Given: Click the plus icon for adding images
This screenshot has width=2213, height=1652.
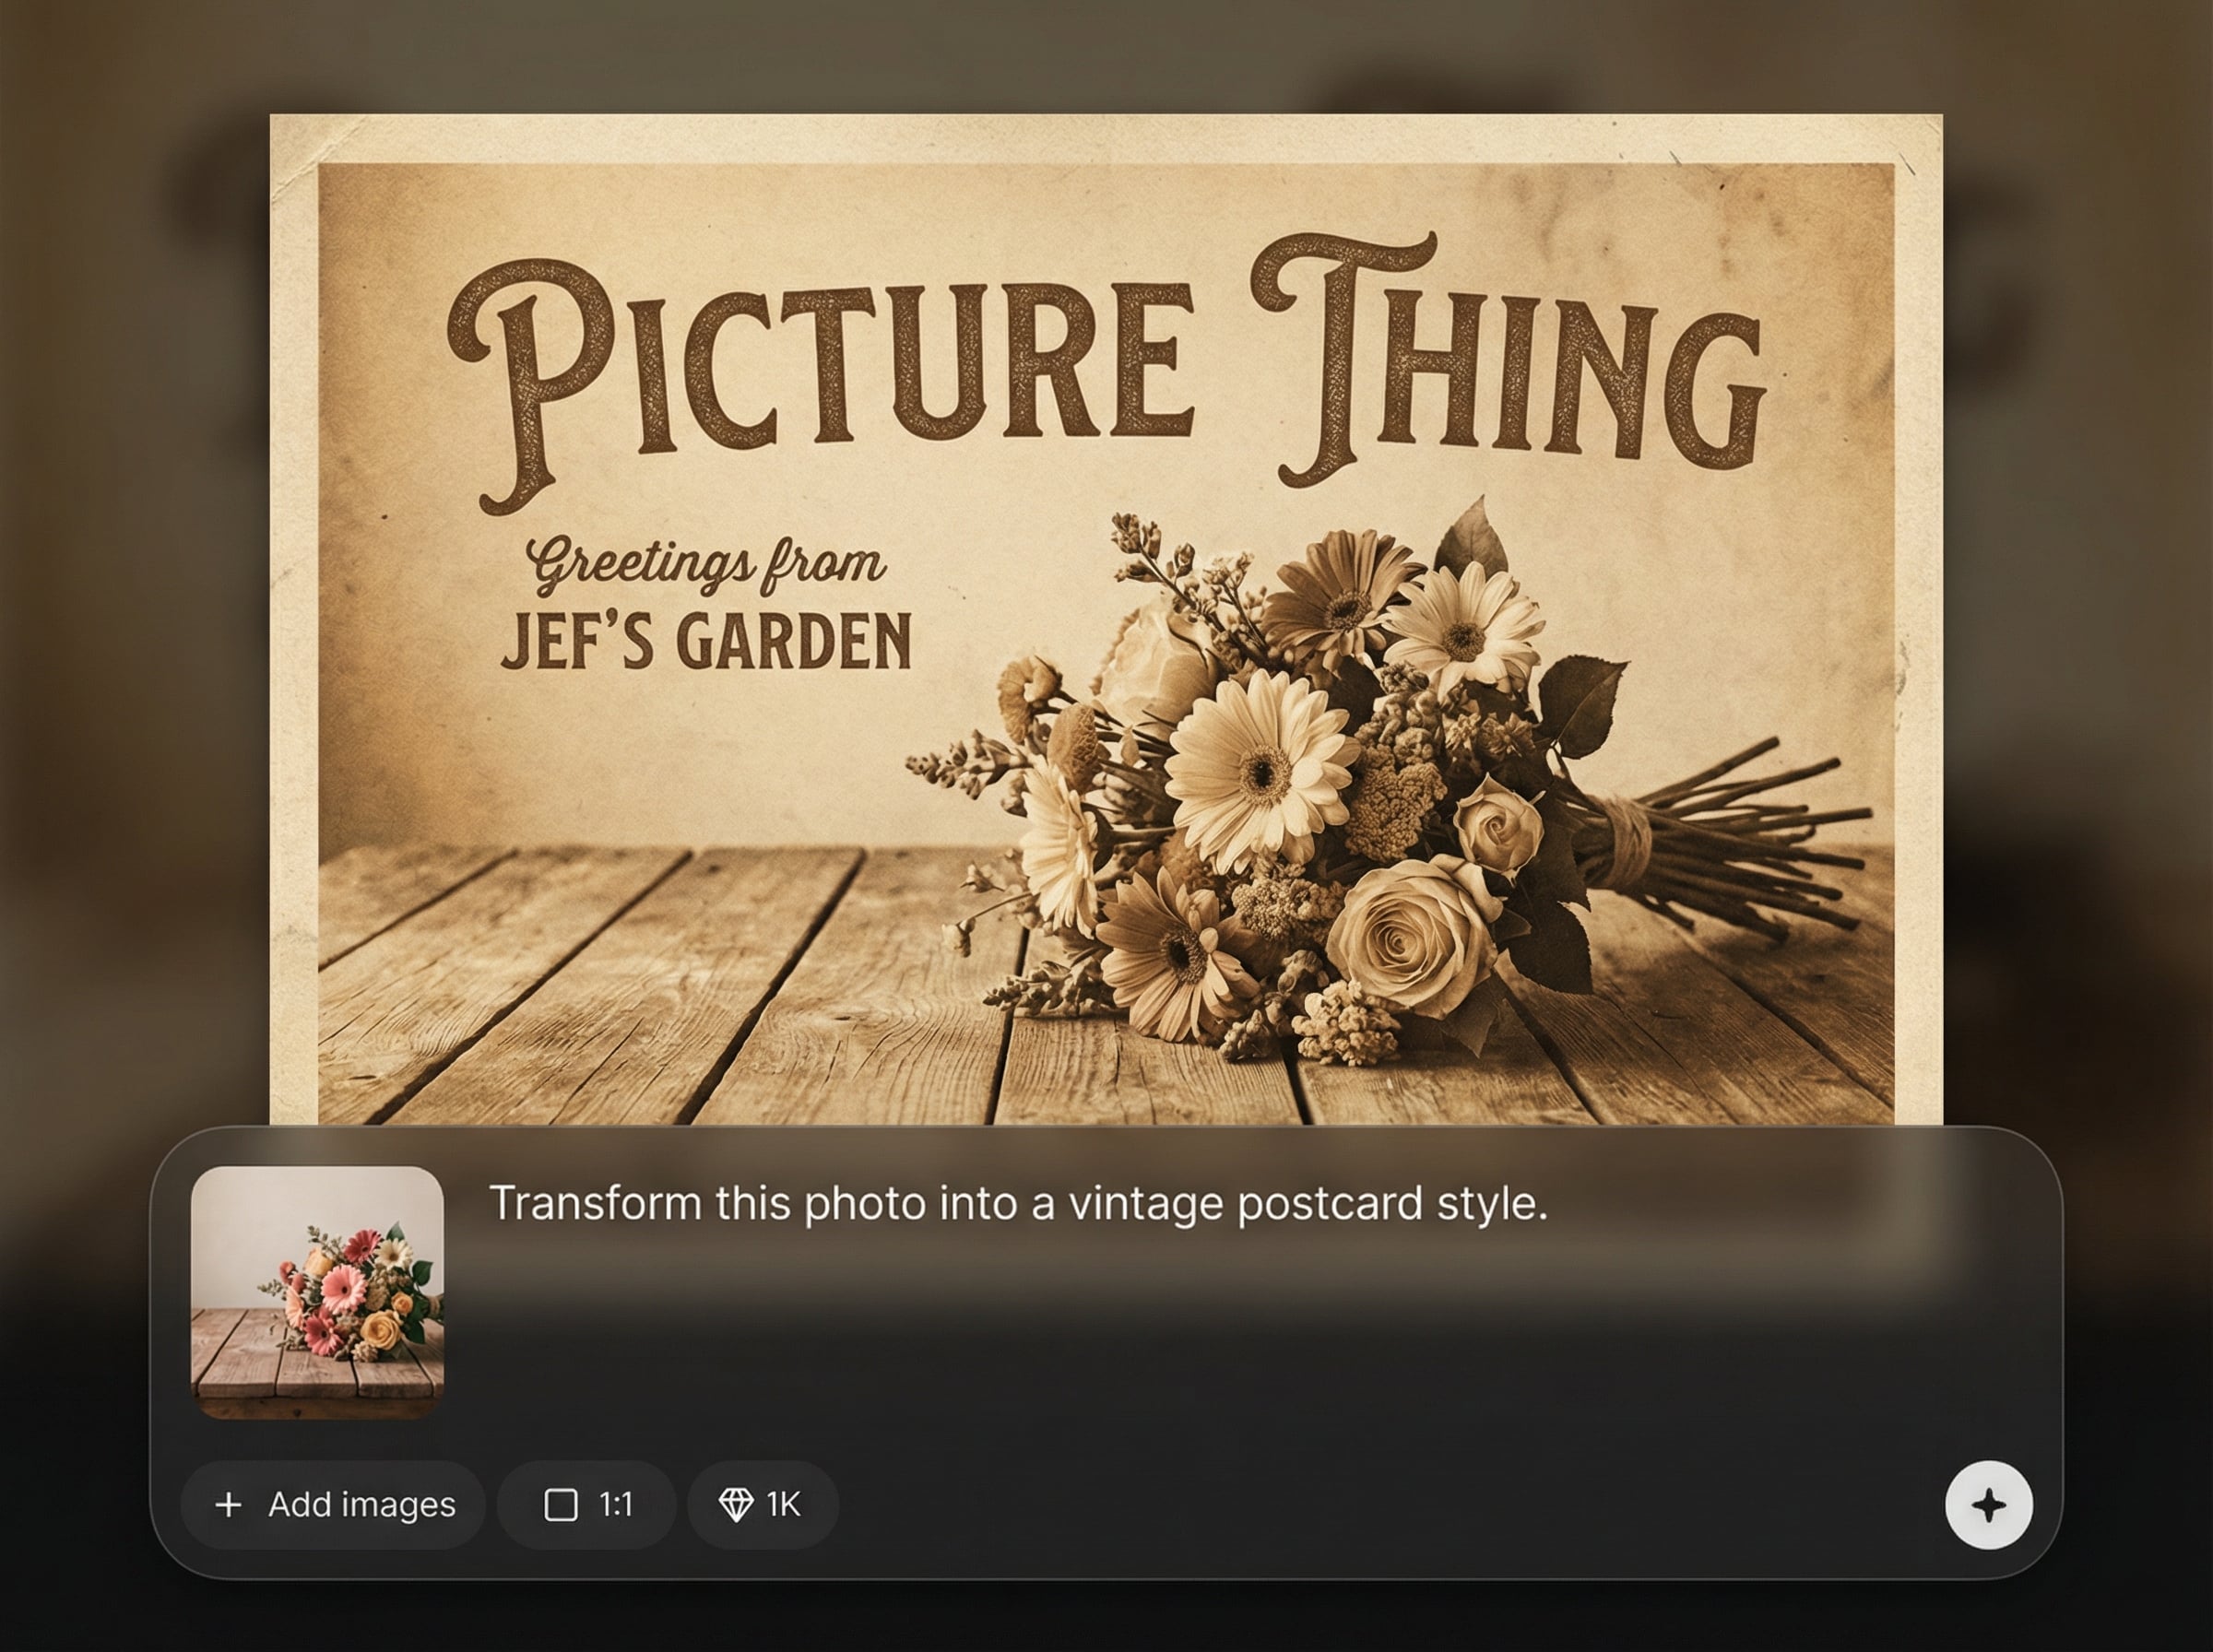Looking at the screenshot, I should coord(229,1505).
